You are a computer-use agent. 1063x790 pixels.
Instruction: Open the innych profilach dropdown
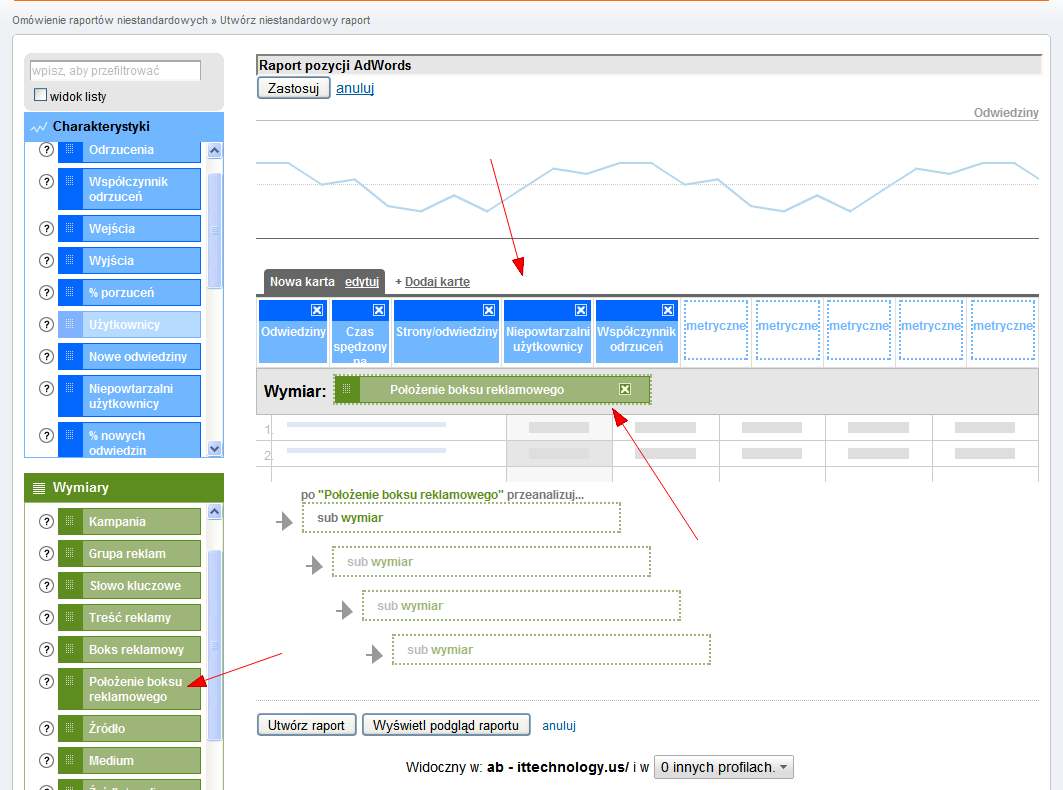[725, 767]
